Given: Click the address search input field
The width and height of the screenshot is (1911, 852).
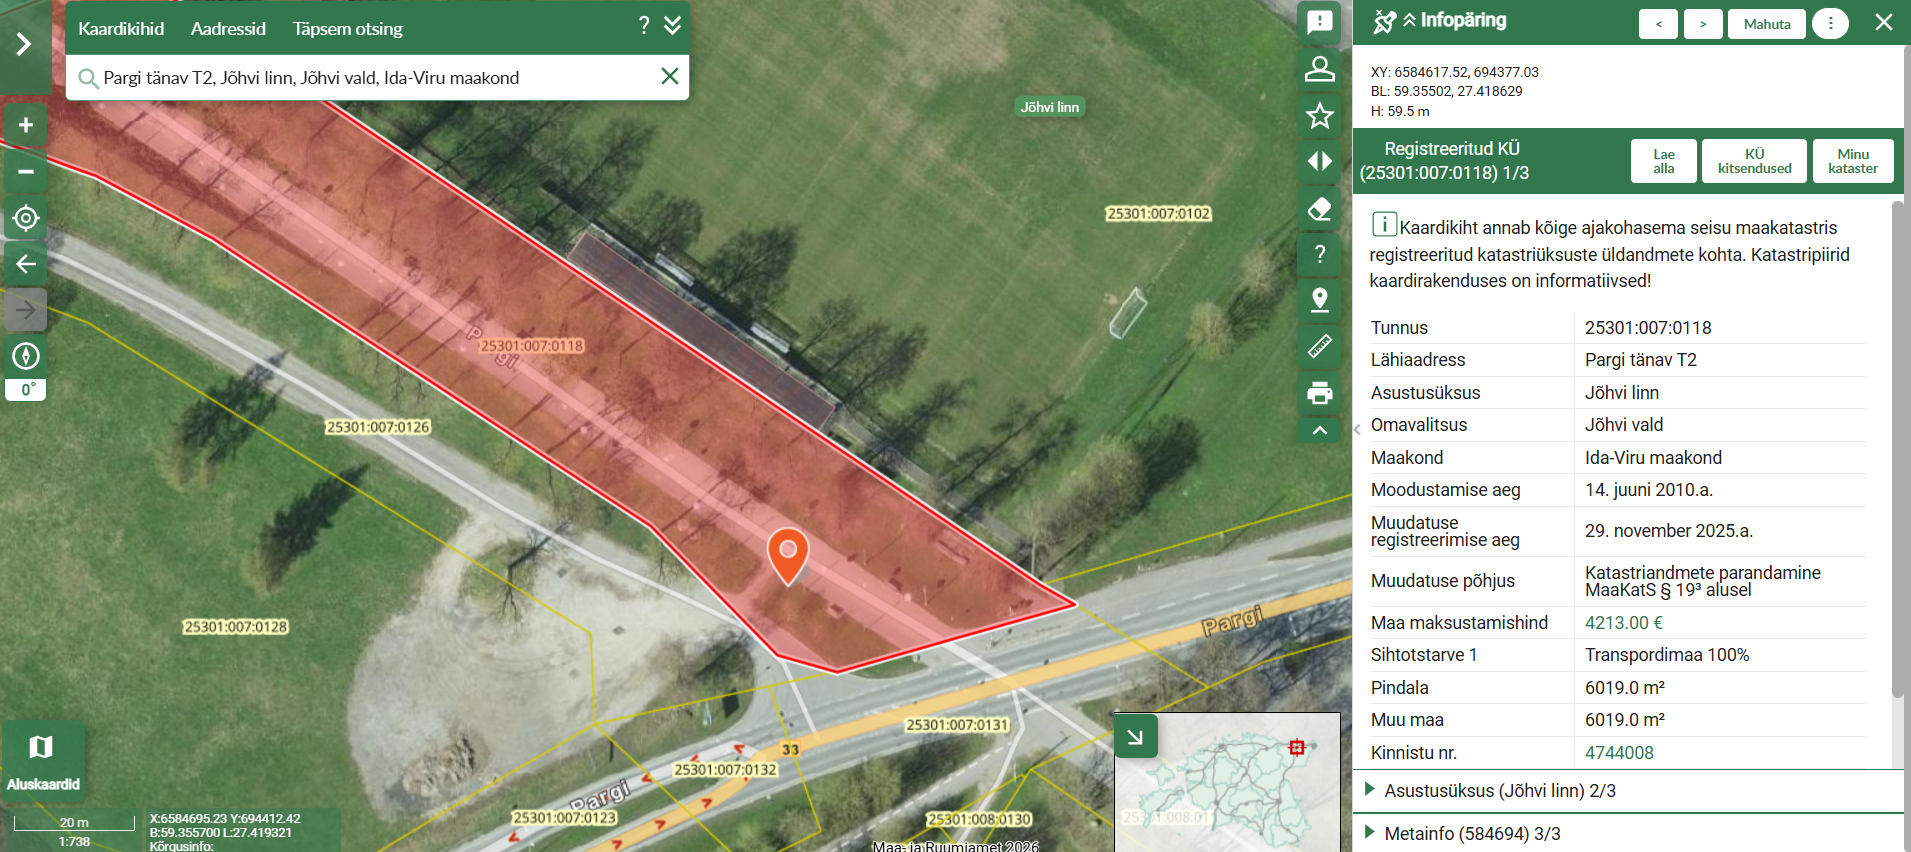Looking at the screenshot, I should pos(370,78).
